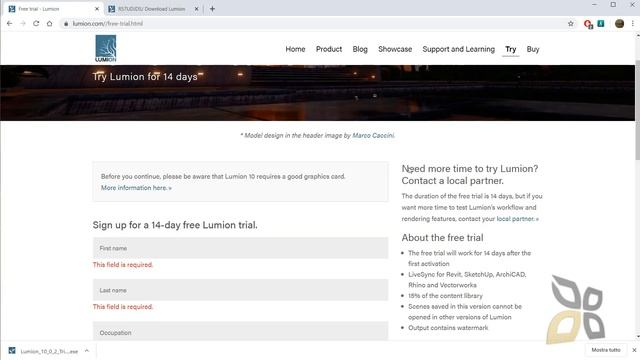Click into the First name field

click(240, 248)
